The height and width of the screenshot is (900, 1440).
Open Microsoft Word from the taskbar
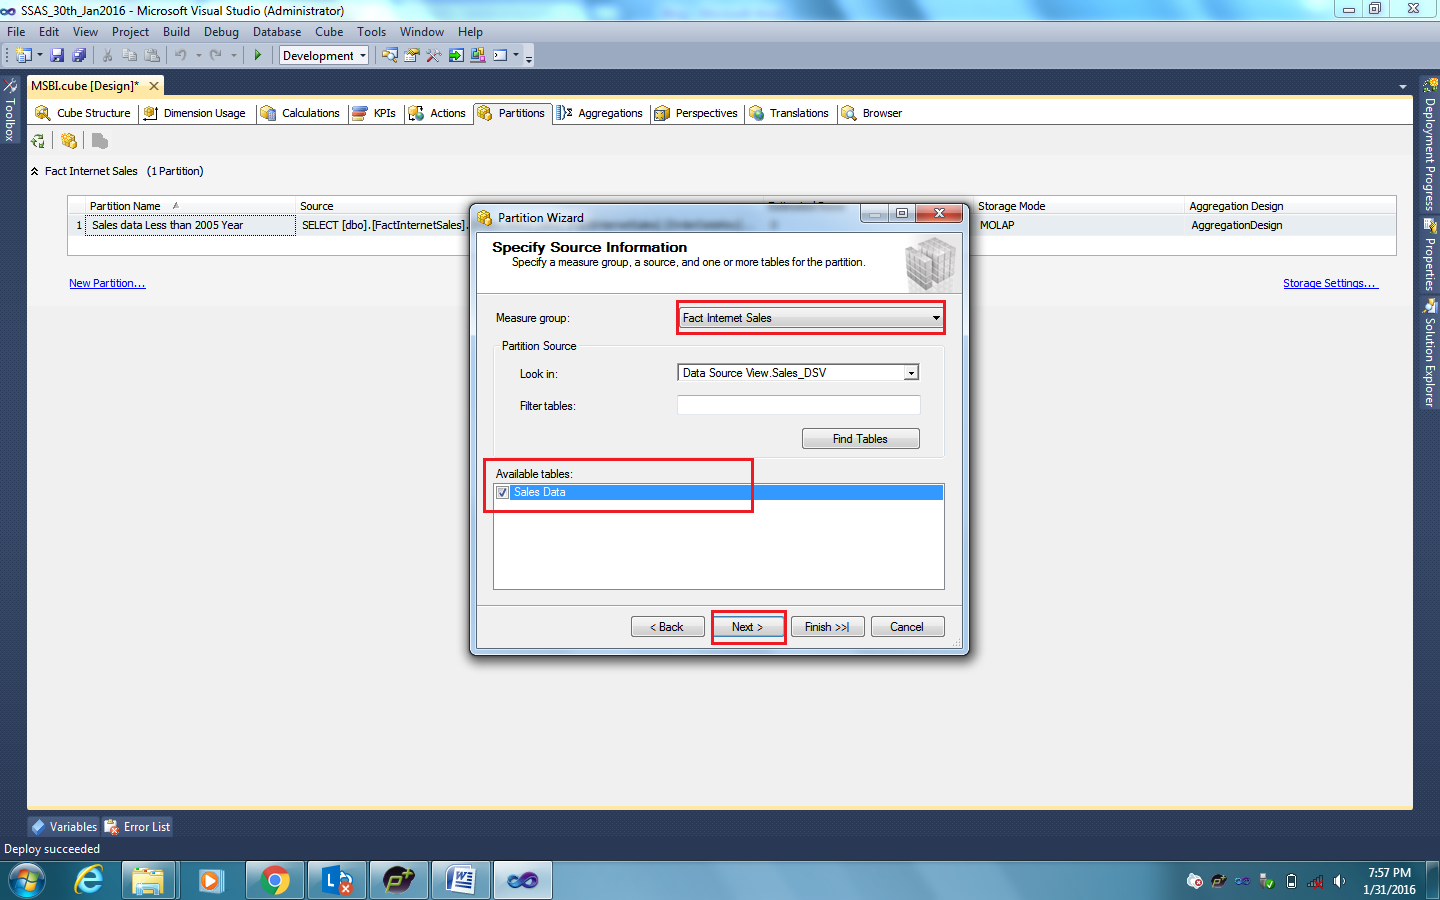[461, 881]
